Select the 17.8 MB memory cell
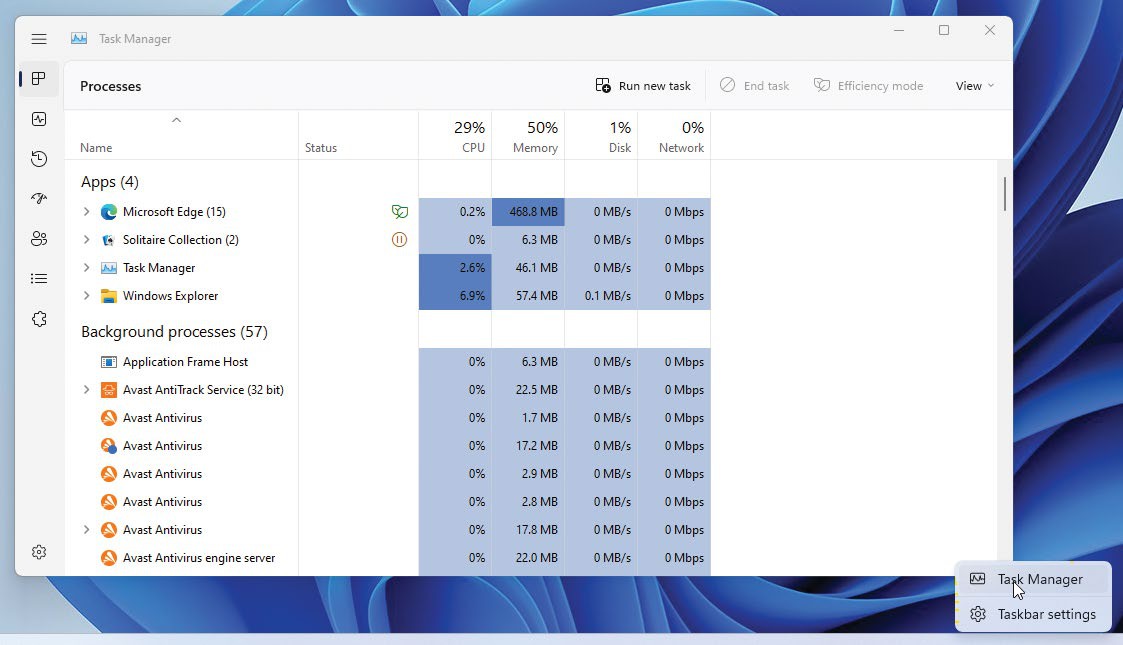The image size is (1123, 645). [528, 530]
